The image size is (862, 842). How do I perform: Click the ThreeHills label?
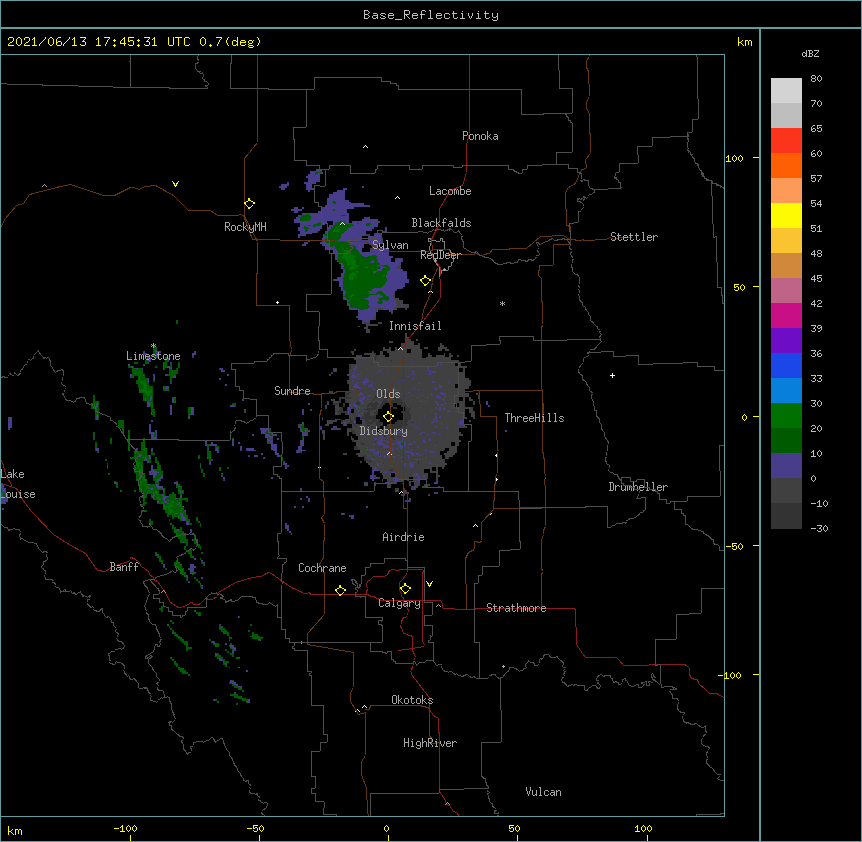[534, 418]
